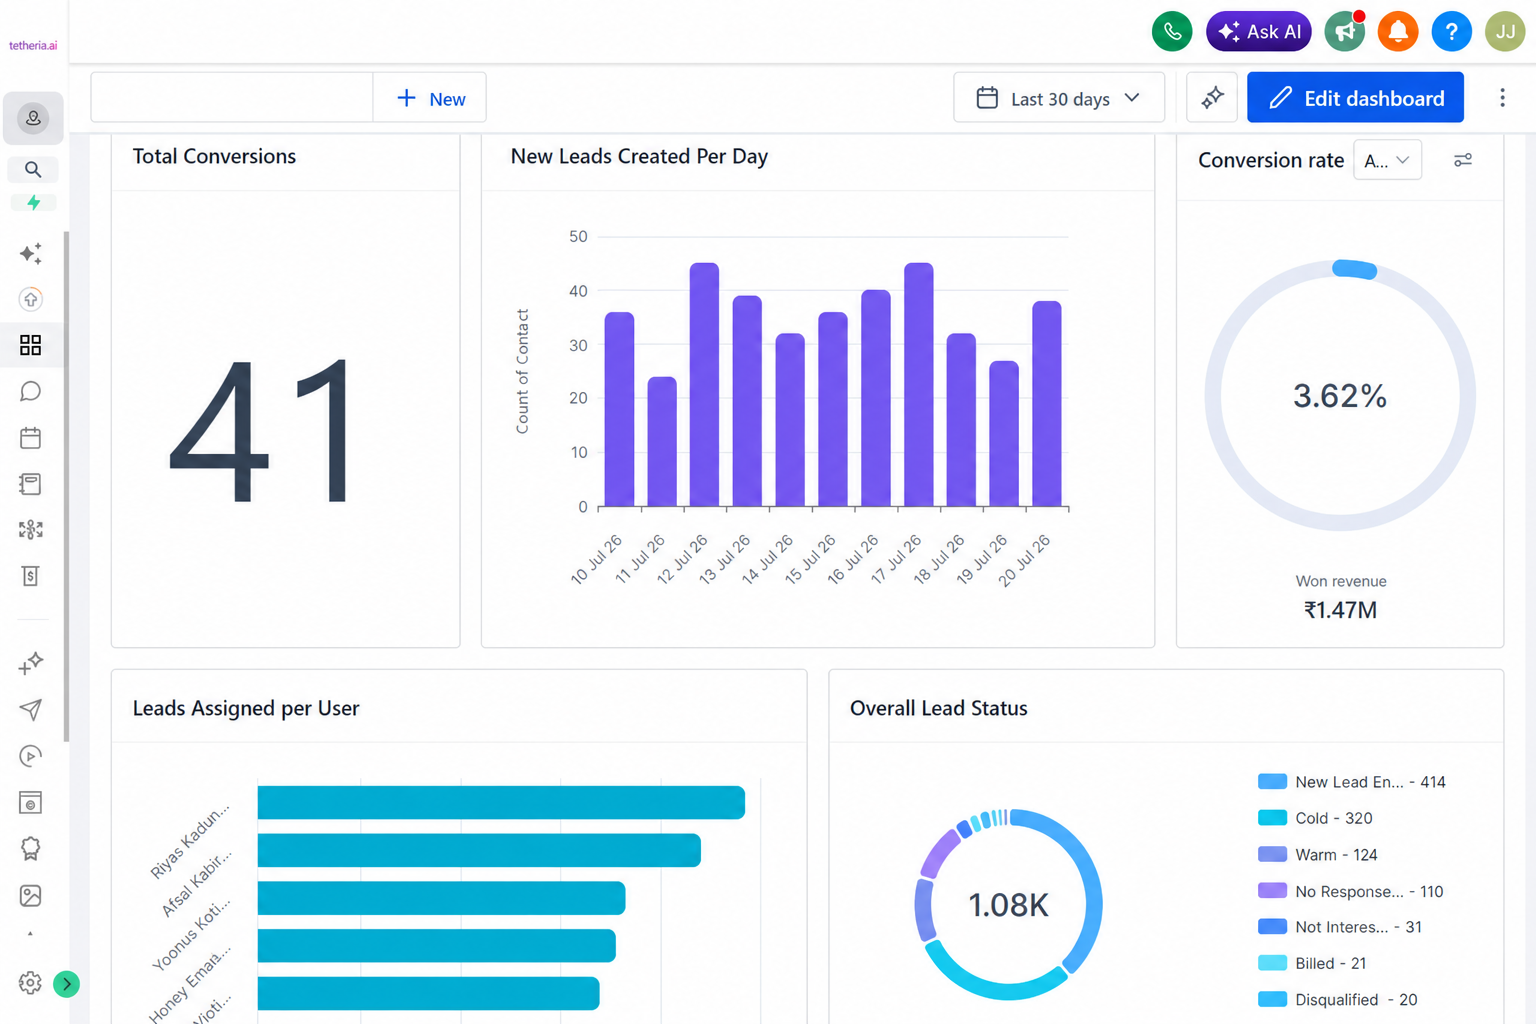This screenshot has height=1024, width=1536.
Task: Click the ₹1.47M won revenue value
Action: [x=1340, y=610]
